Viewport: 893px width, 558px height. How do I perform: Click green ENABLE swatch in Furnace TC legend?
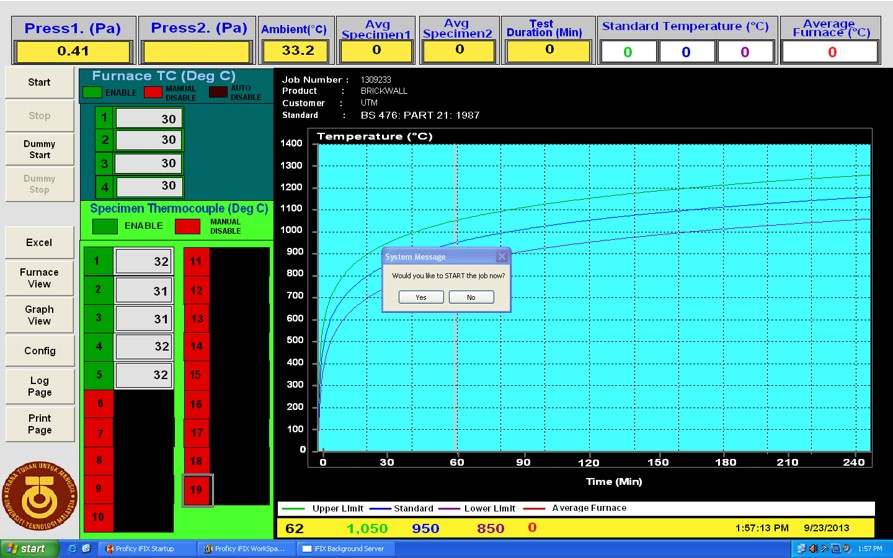[x=92, y=92]
